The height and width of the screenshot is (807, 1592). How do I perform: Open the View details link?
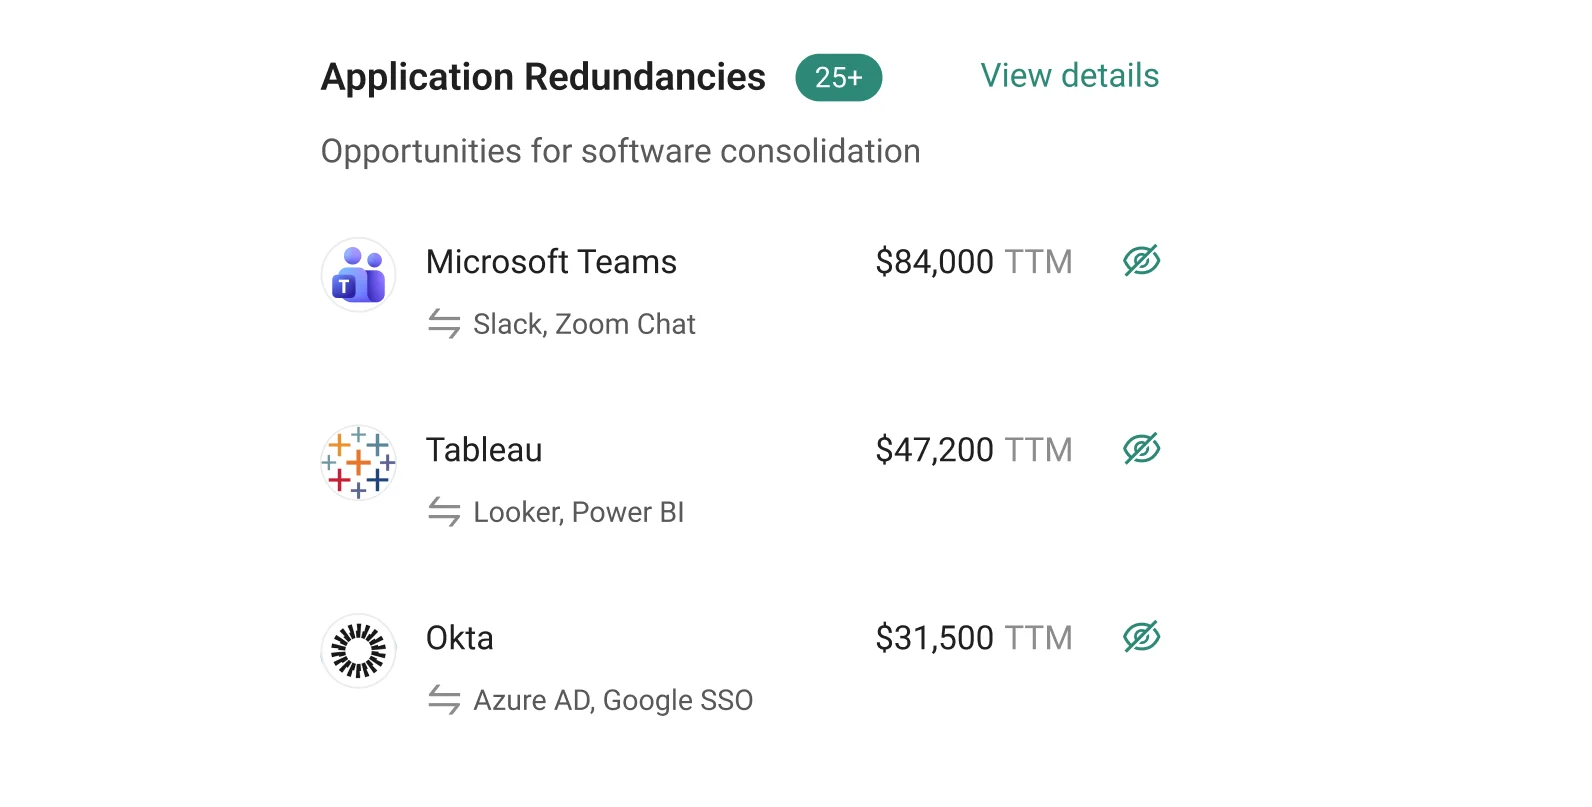pyautogui.click(x=1070, y=76)
